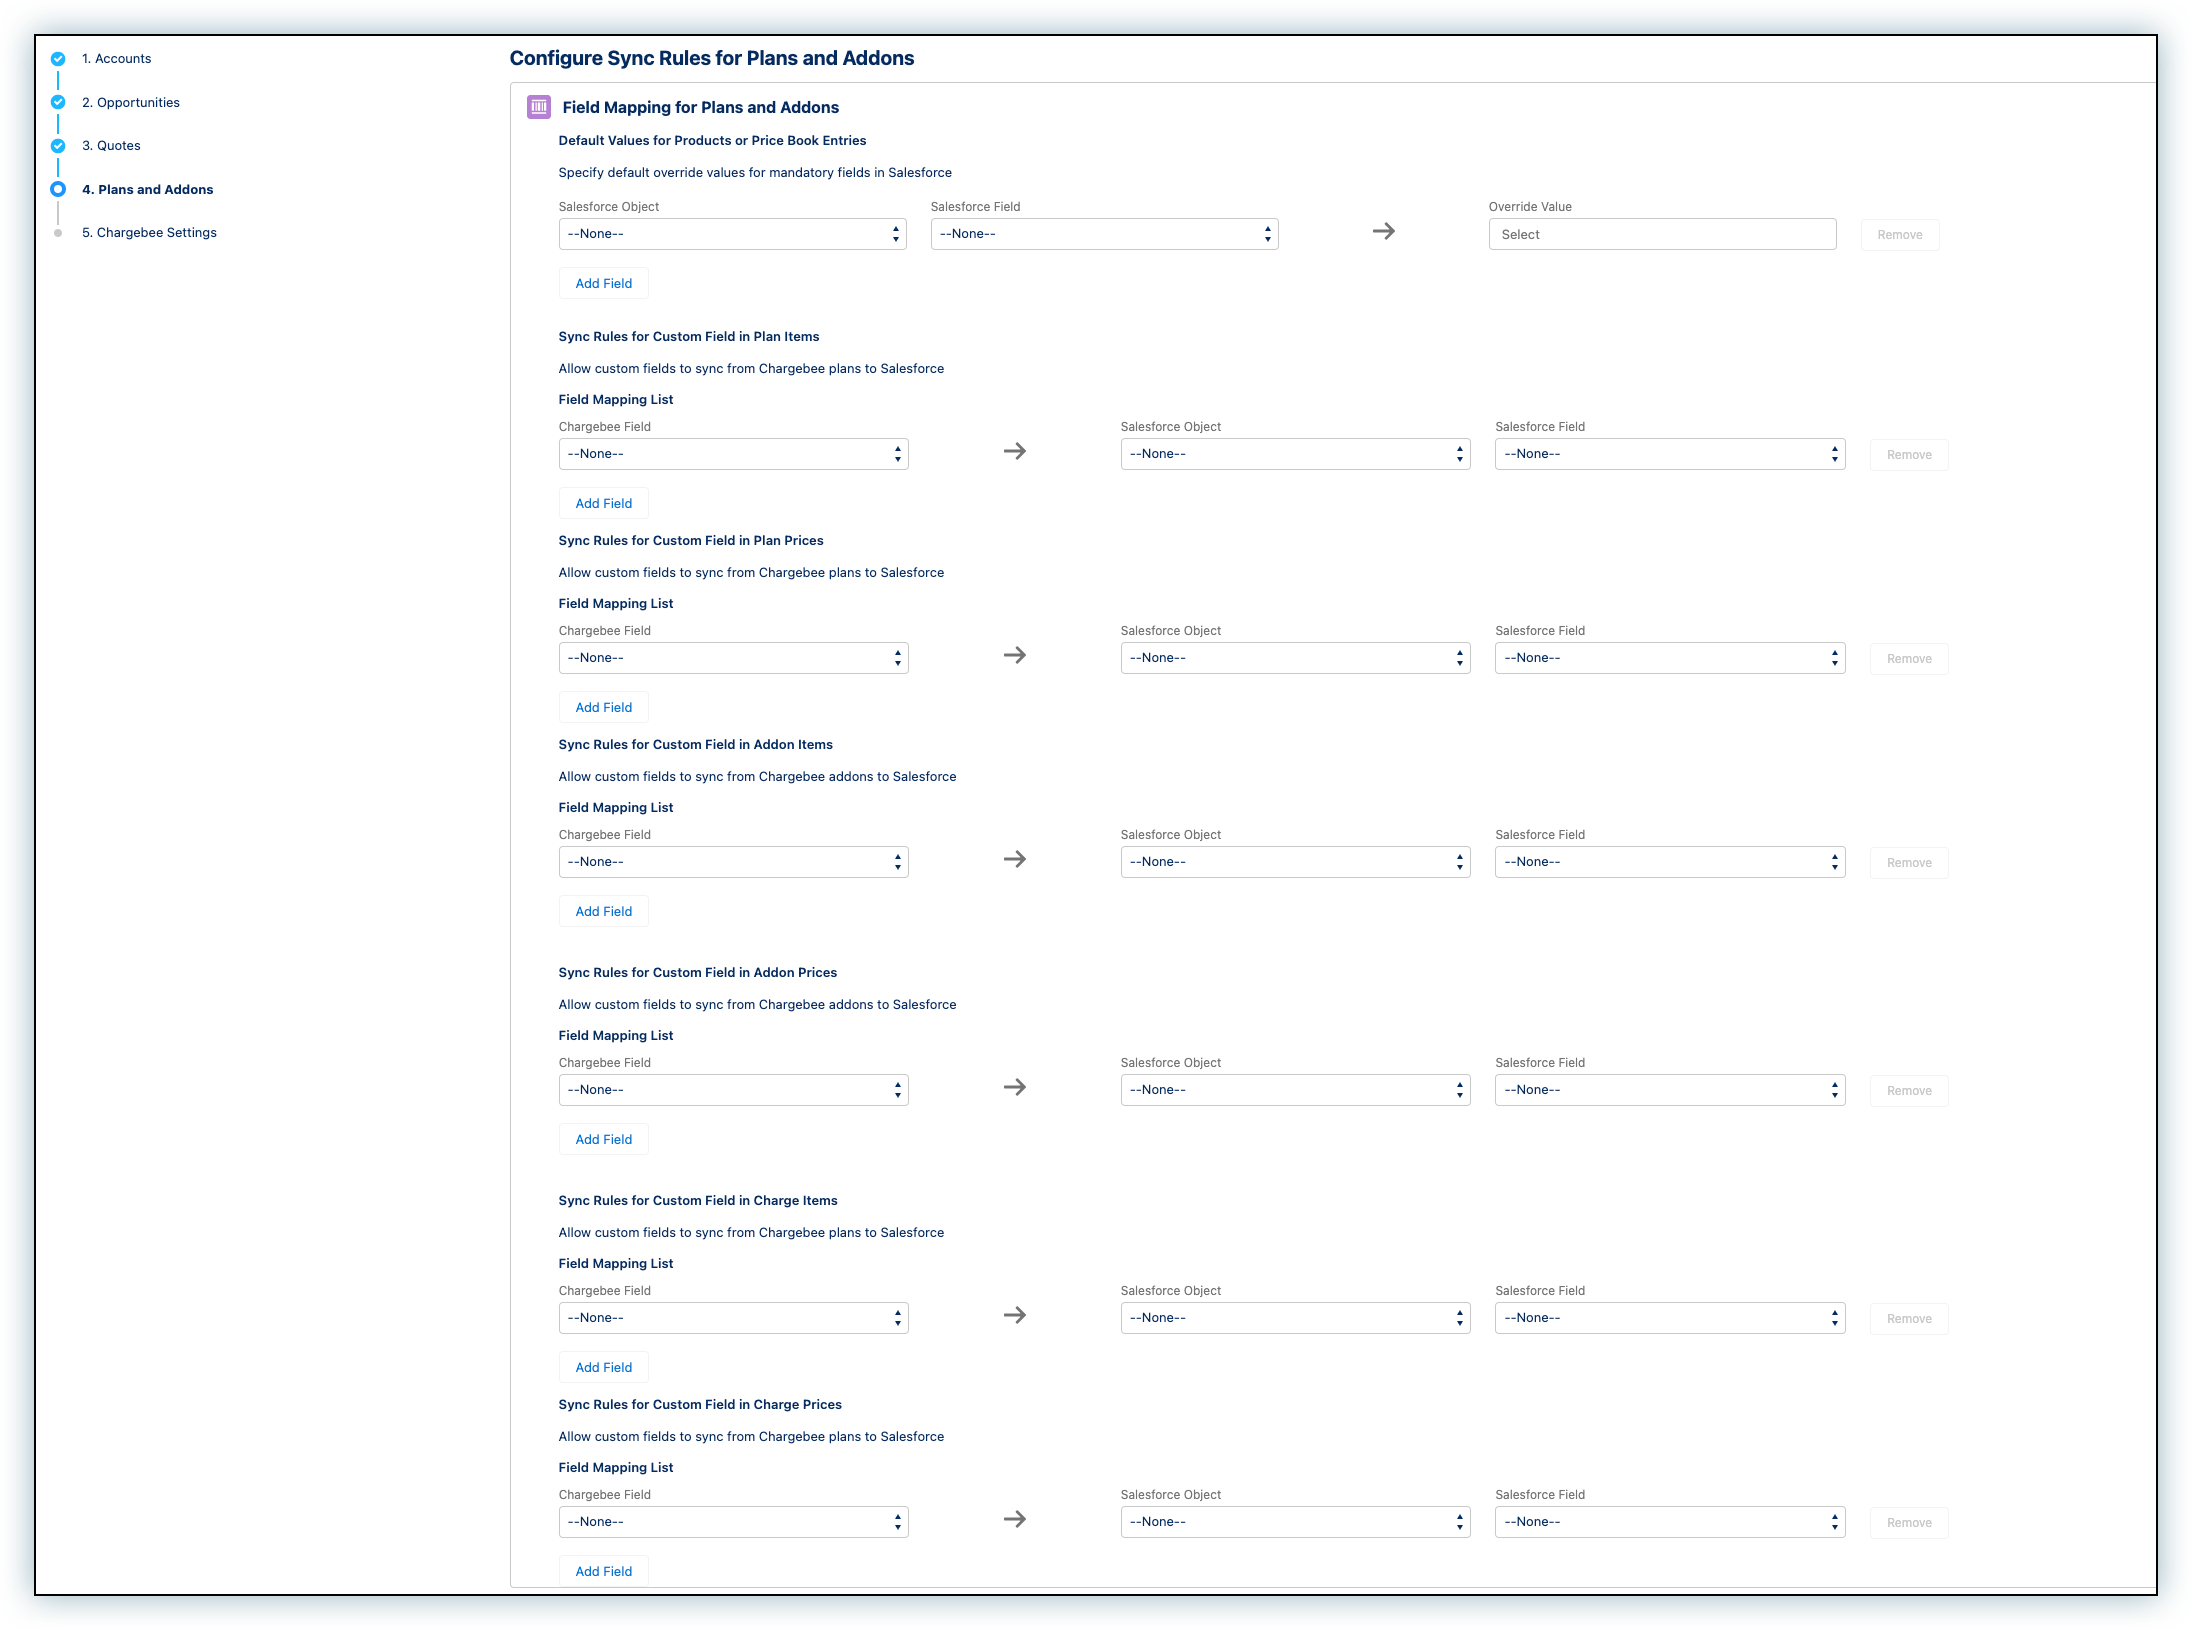This screenshot has width=2192, height=1630.
Task: Click the Opportunities step checkmark icon
Action: click(x=58, y=102)
